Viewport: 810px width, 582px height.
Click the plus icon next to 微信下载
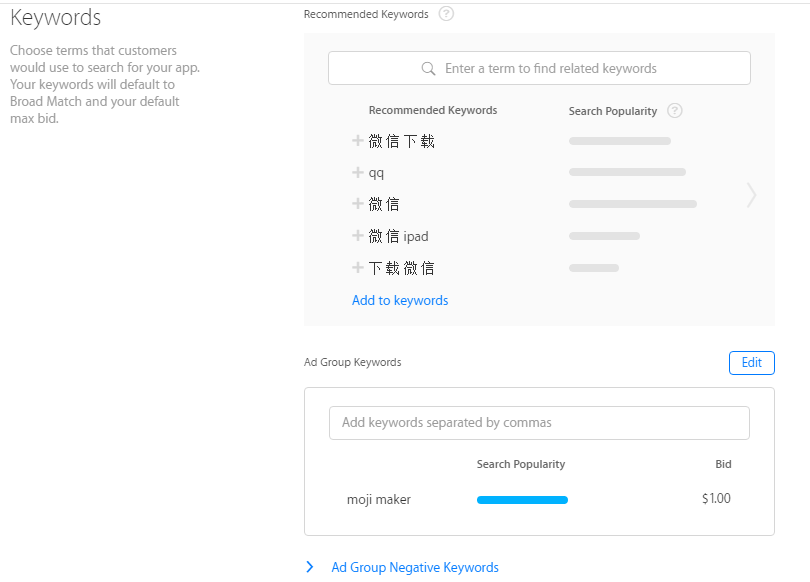coord(357,140)
